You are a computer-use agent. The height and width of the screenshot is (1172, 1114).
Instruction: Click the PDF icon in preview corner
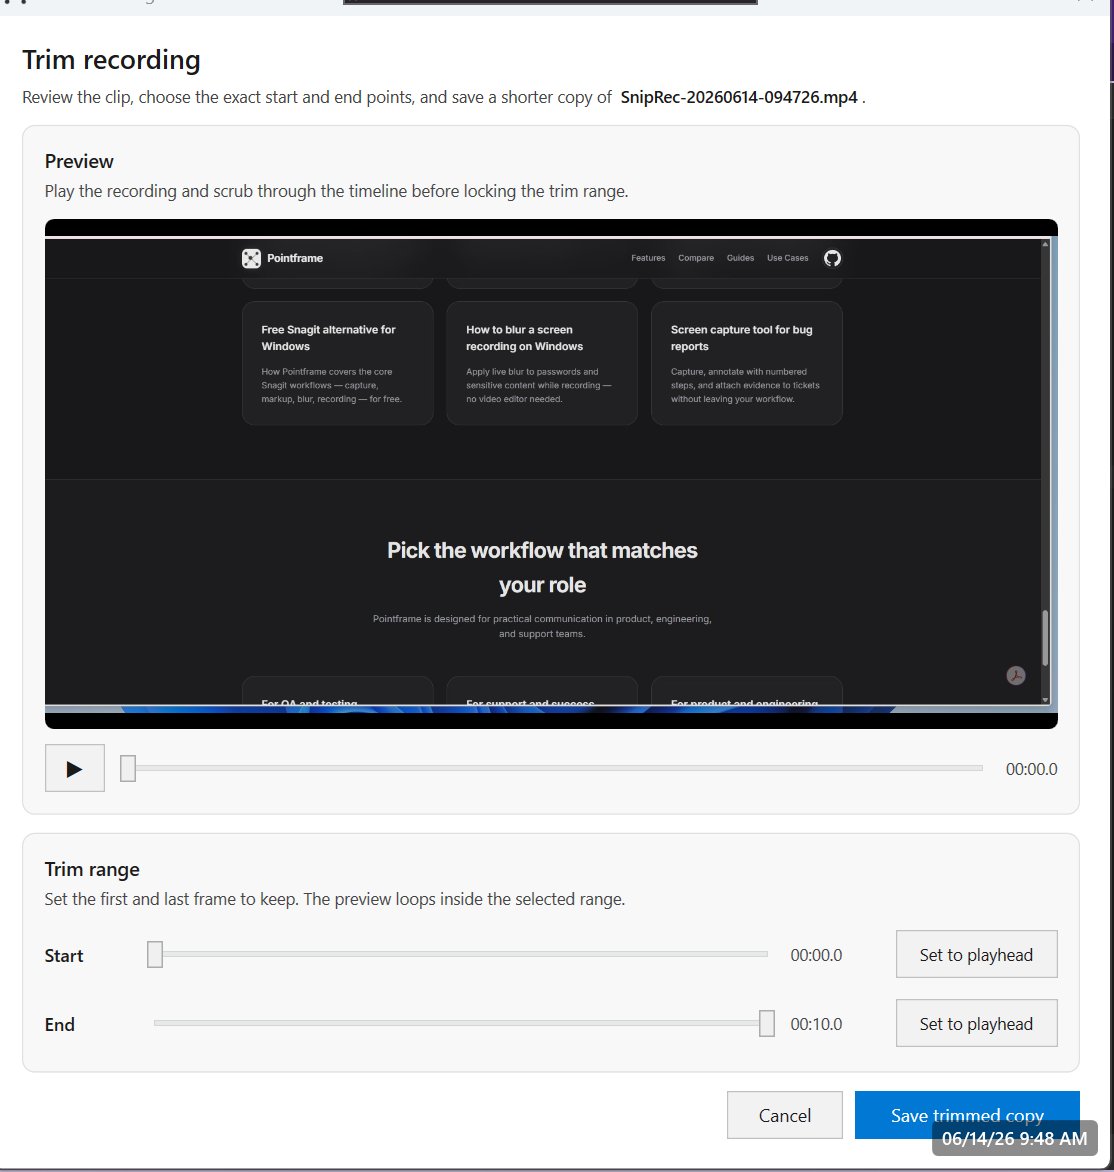(x=1015, y=676)
